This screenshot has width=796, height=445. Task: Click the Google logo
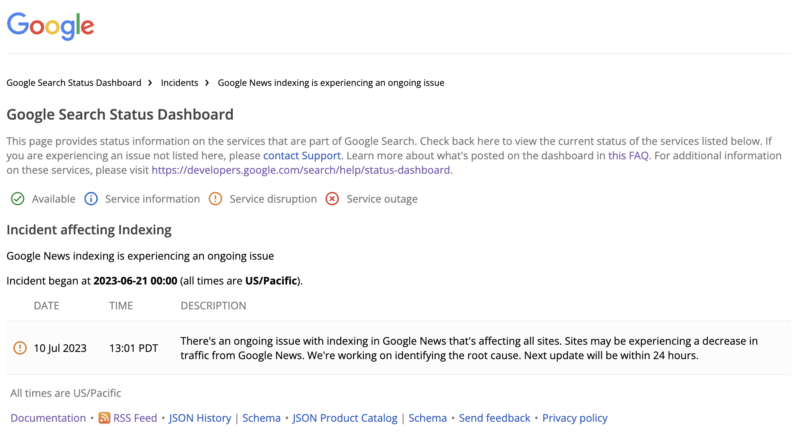point(50,25)
